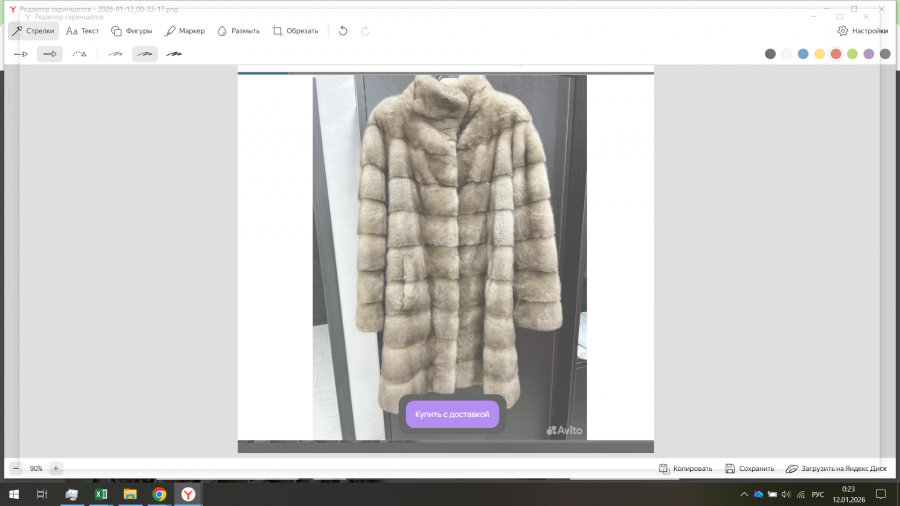Zoom in with the plus button
The image size is (900, 506).
coord(56,468)
